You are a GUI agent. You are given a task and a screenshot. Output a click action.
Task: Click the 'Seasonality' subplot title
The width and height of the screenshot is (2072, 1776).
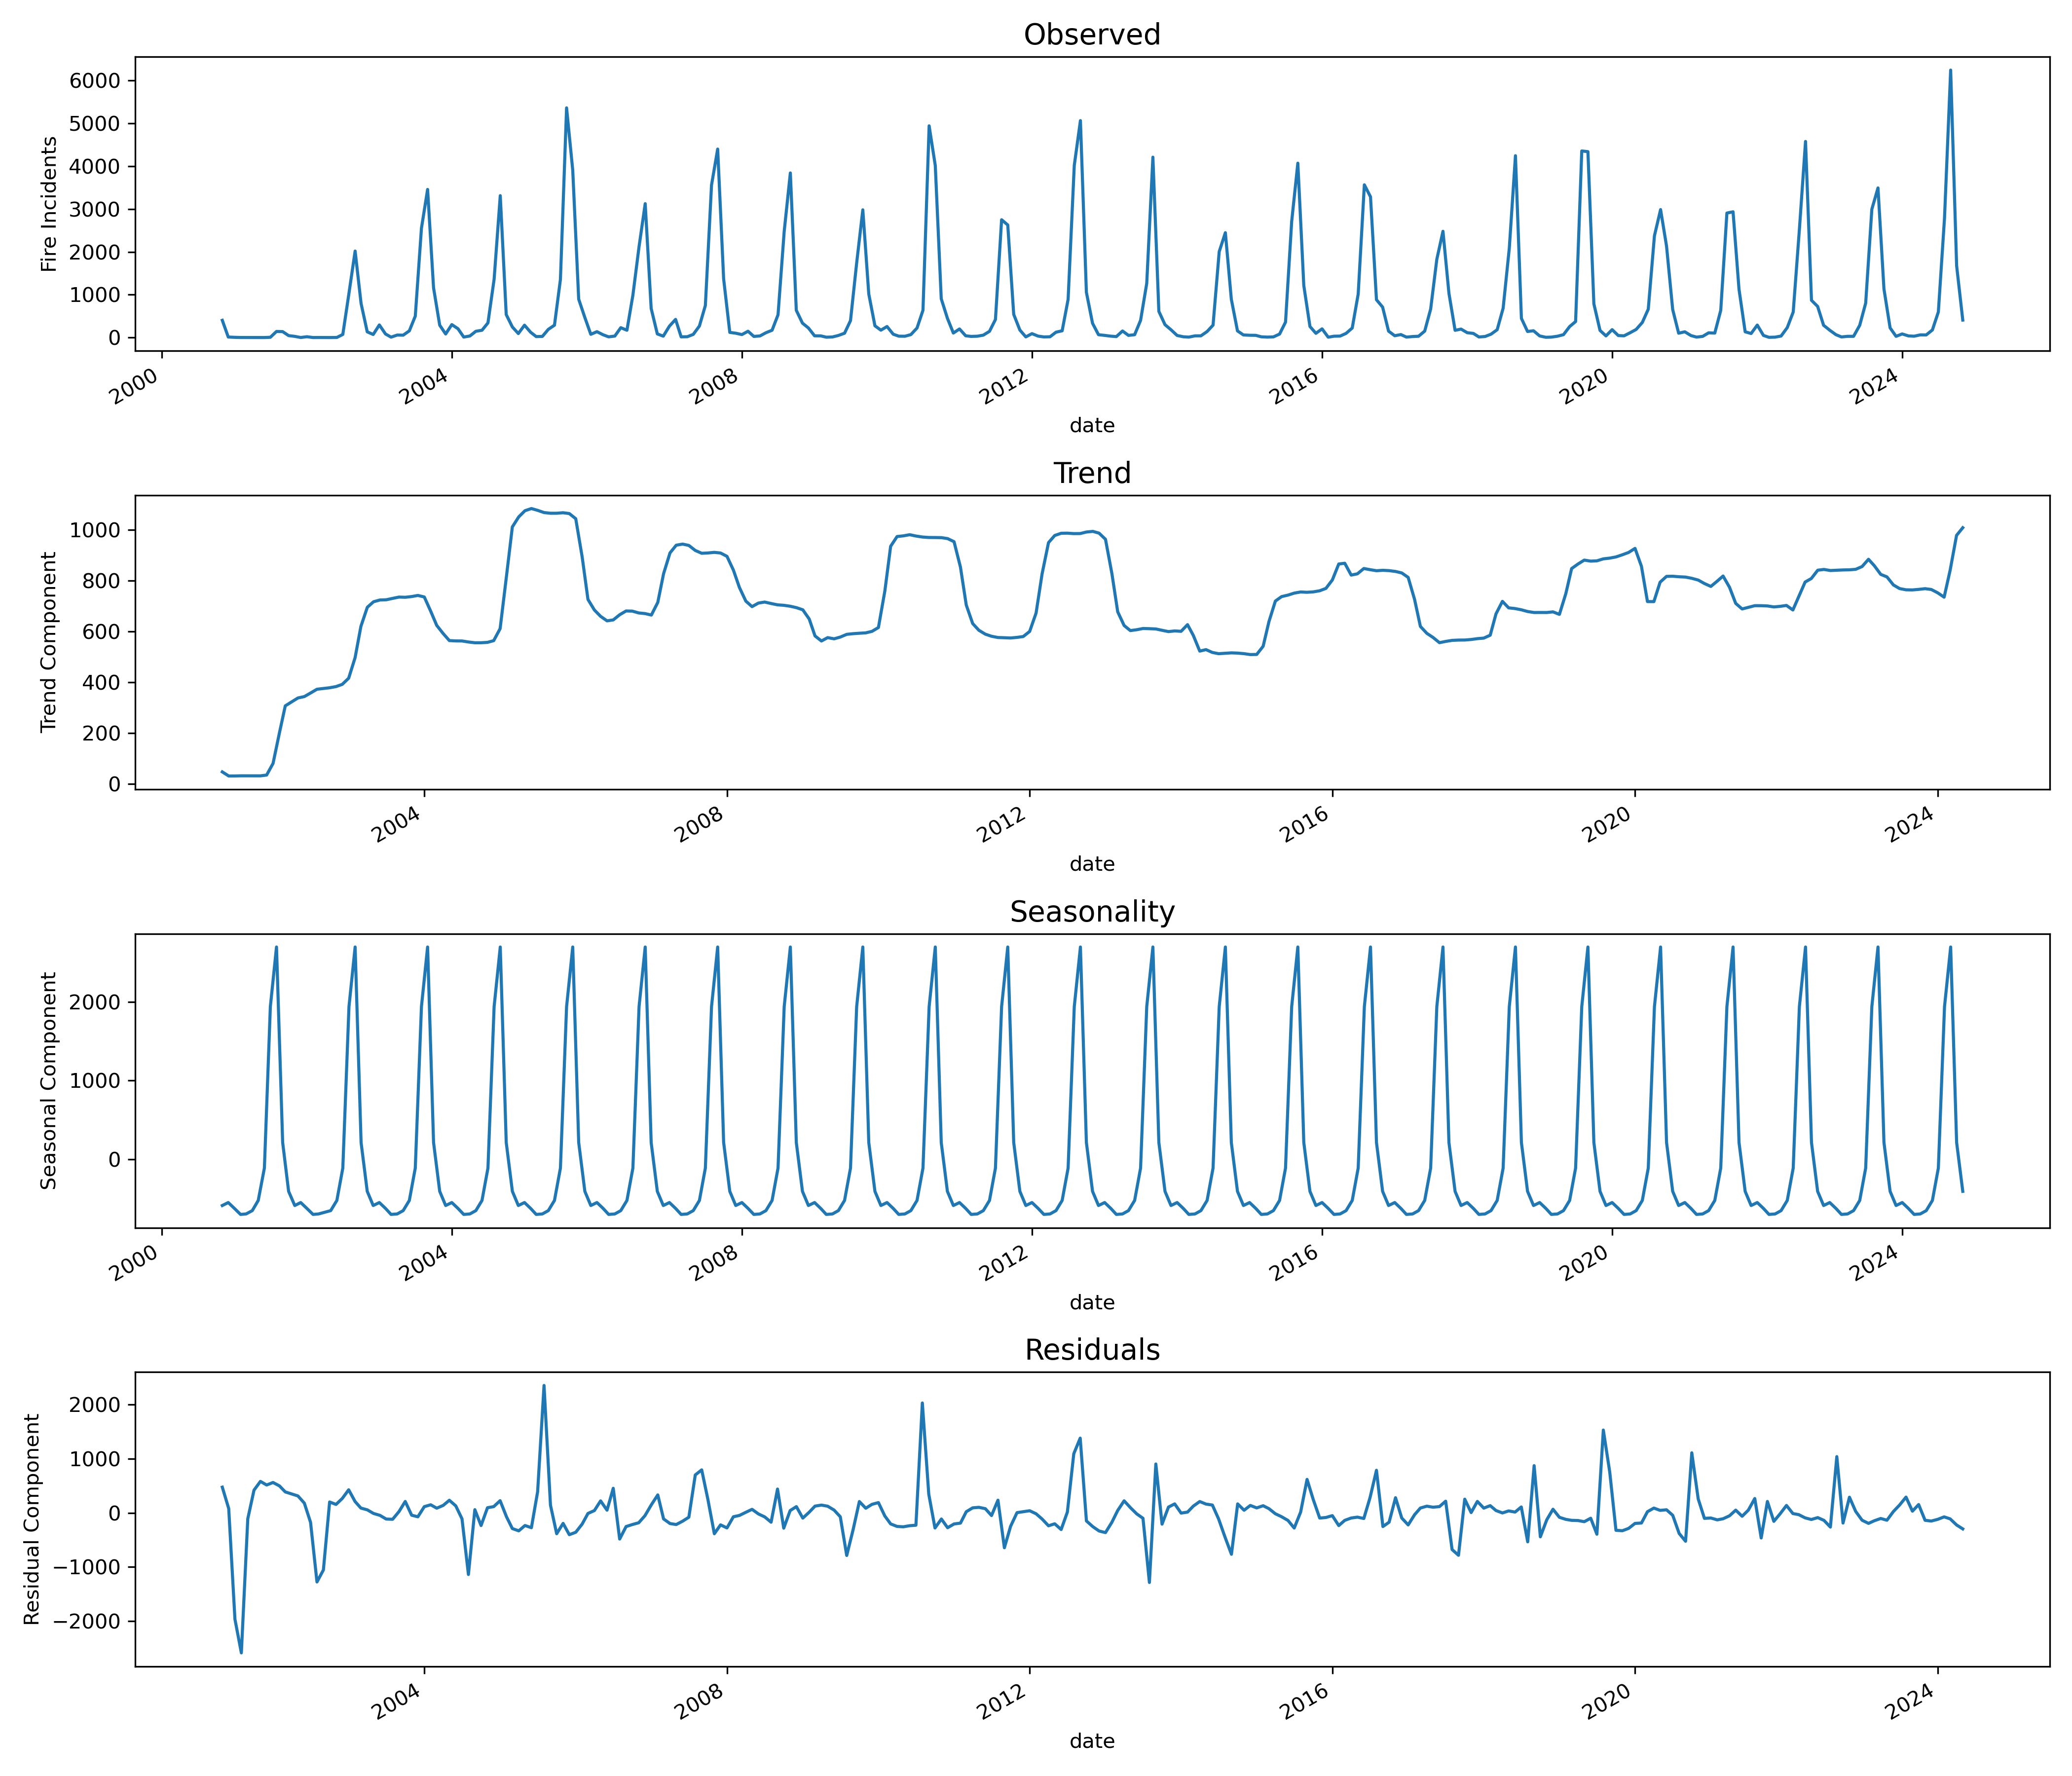[1092, 912]
